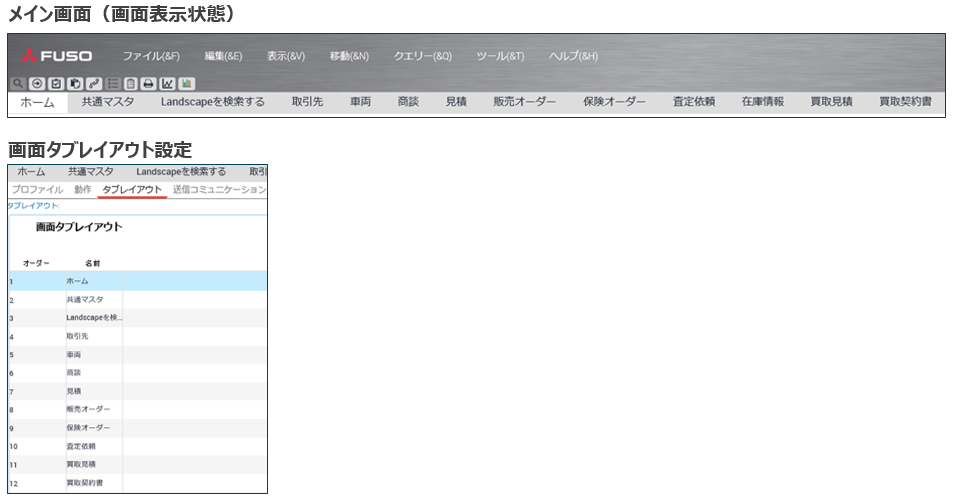956x499 pixels.
Task: Click the clipboard checkmark toolbar icon
Action: [56, 84]
